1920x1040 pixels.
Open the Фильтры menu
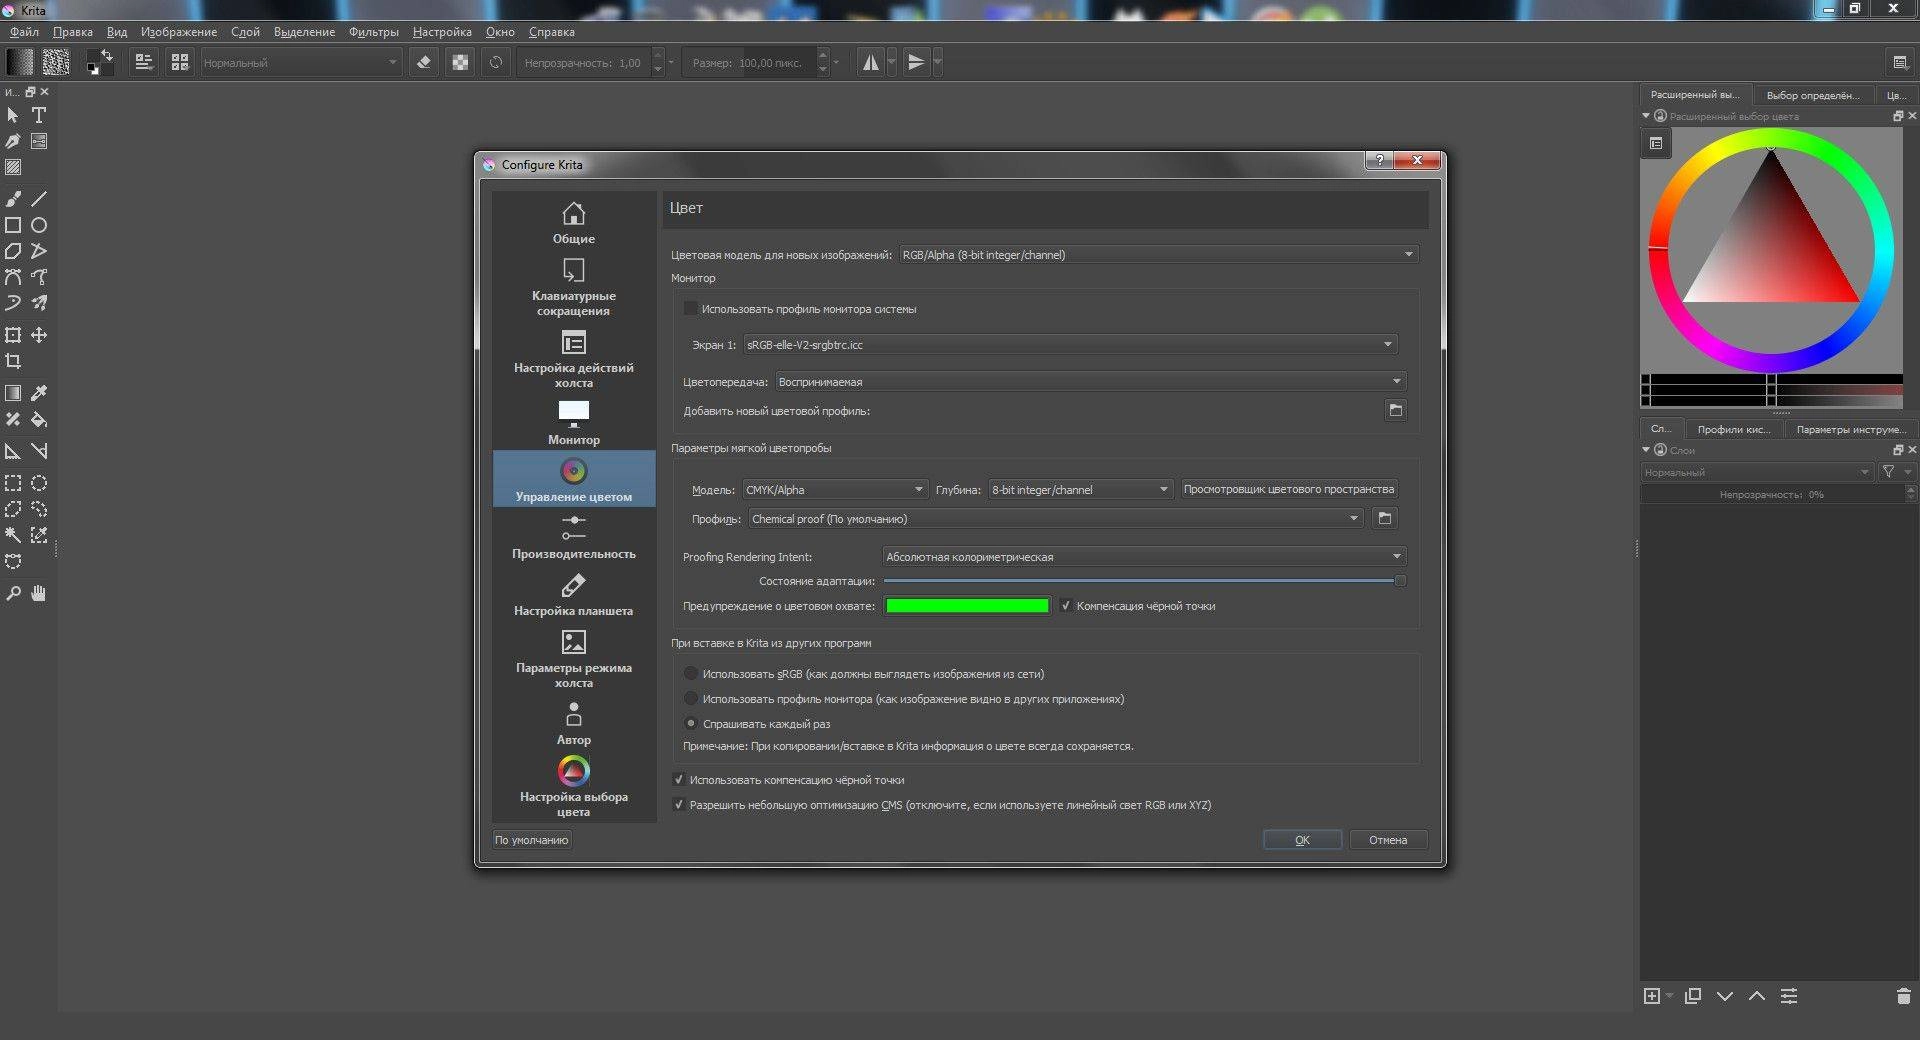click(374, 32)
